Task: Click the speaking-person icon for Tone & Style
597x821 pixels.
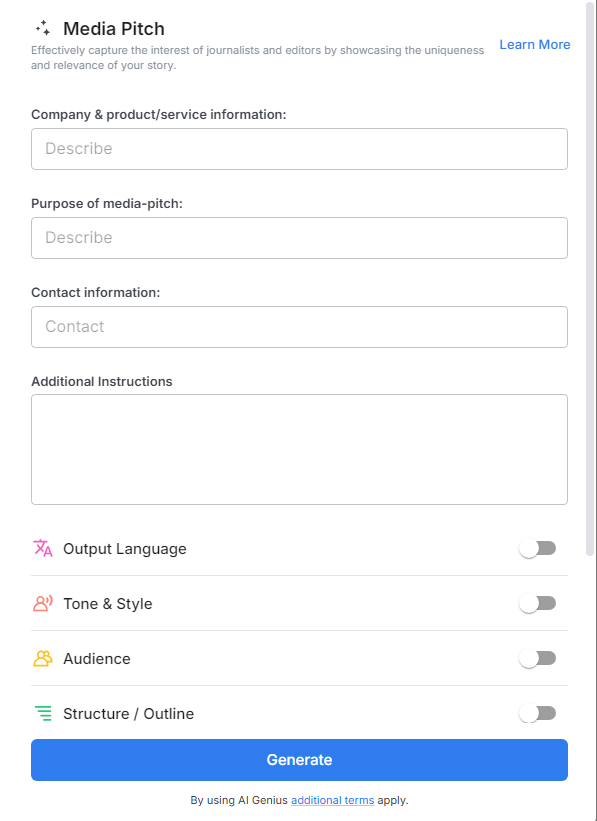Action: (41, 603)
